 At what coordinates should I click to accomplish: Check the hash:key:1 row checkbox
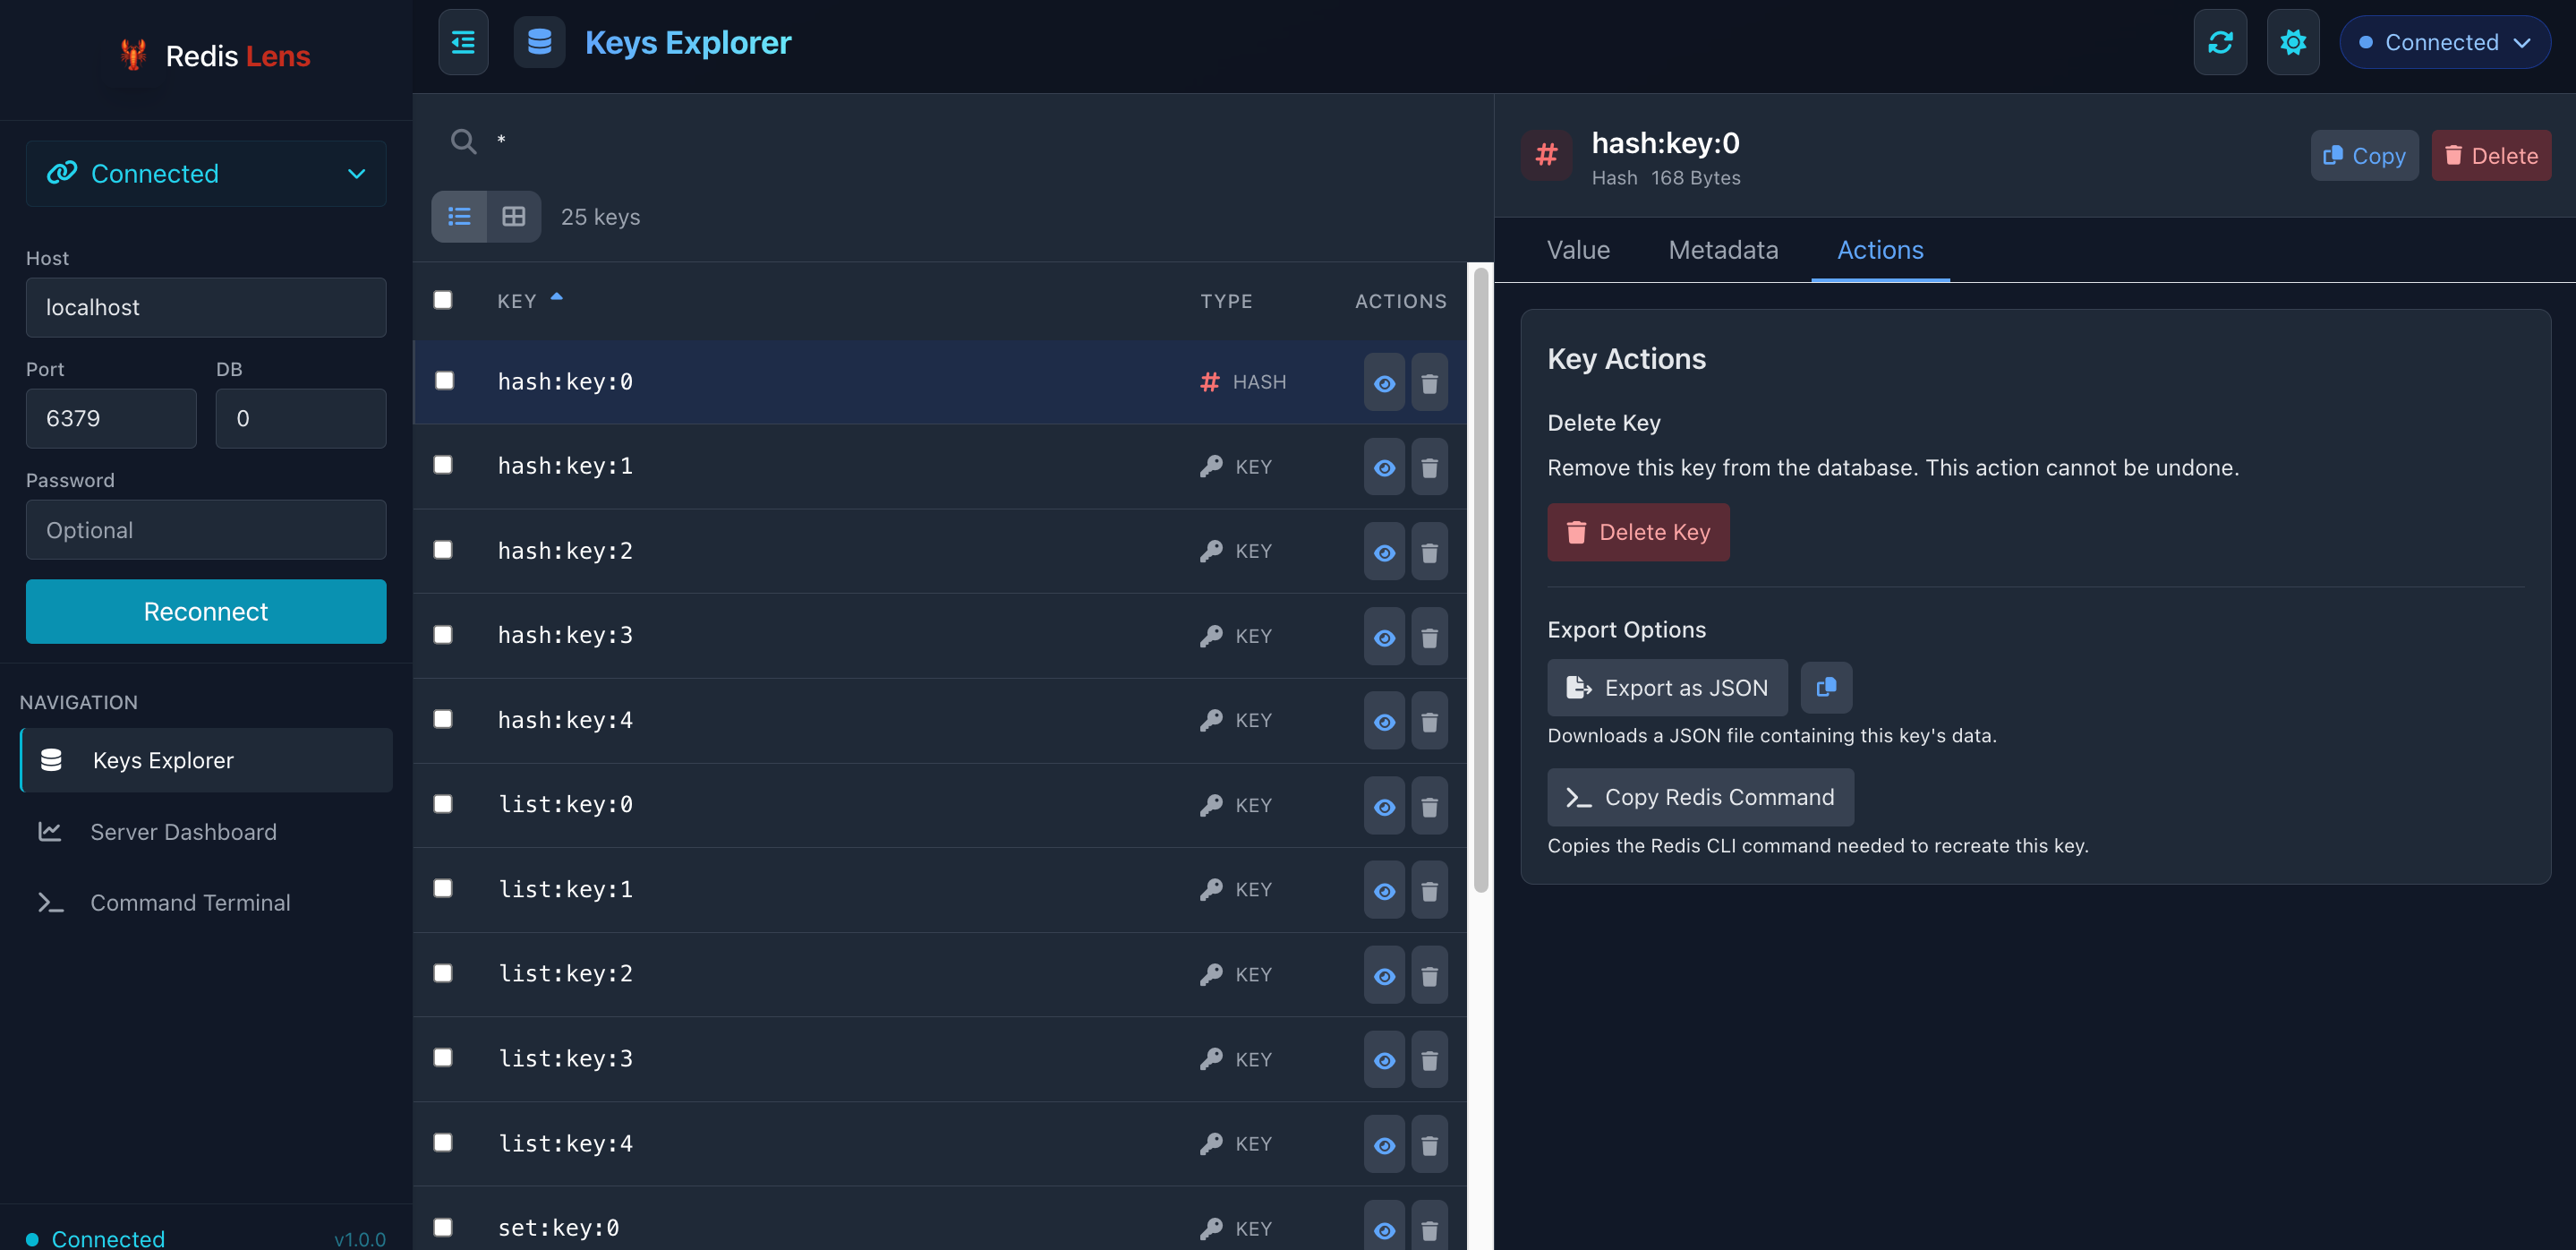point(443,464)
